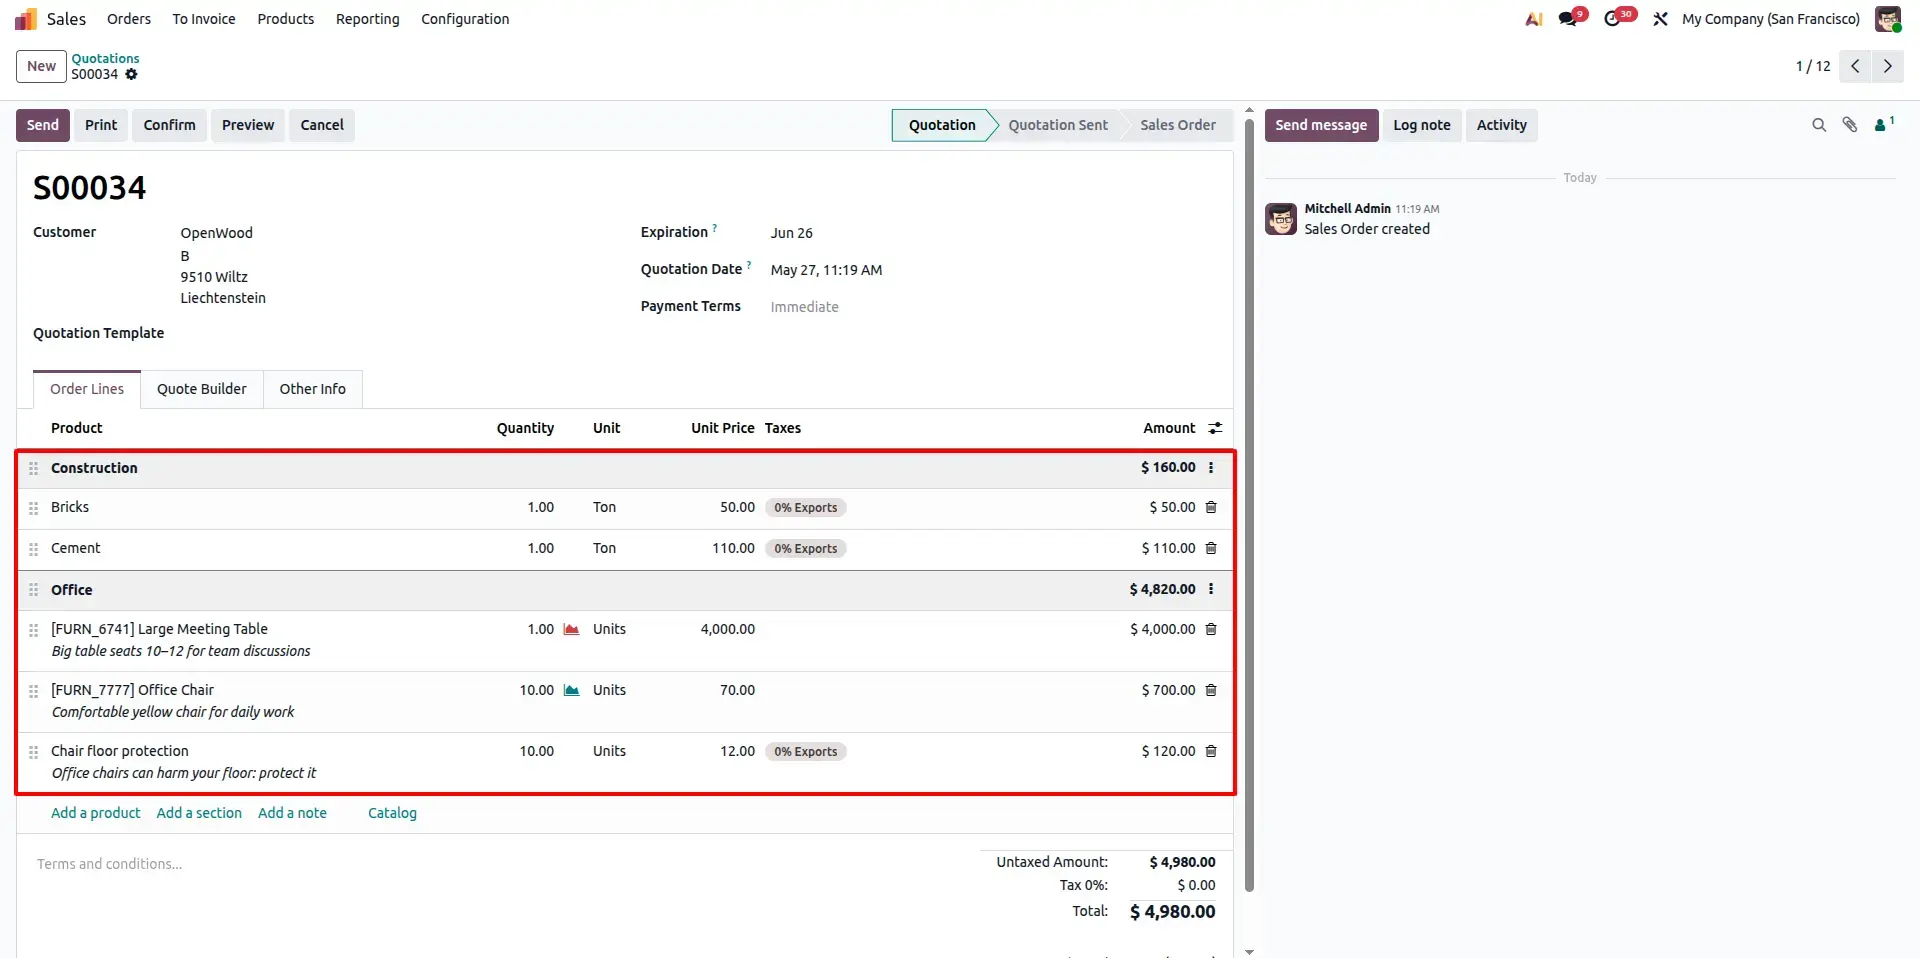The image size is (1920, 958).
Task: Click the Expiration help question mark
Action: click(714, 228)
